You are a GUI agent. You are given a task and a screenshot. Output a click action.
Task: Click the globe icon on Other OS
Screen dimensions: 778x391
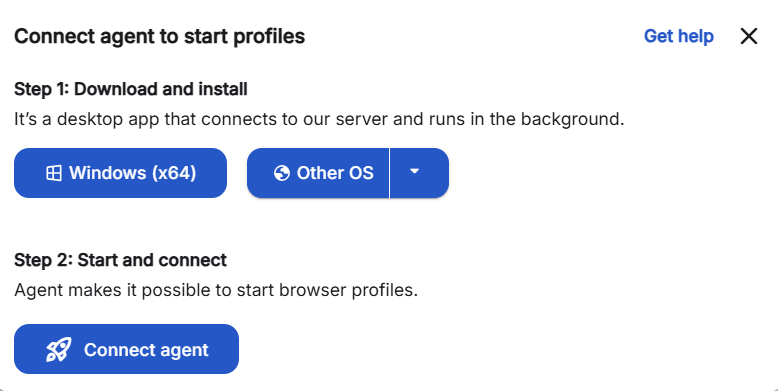point(281,173)
